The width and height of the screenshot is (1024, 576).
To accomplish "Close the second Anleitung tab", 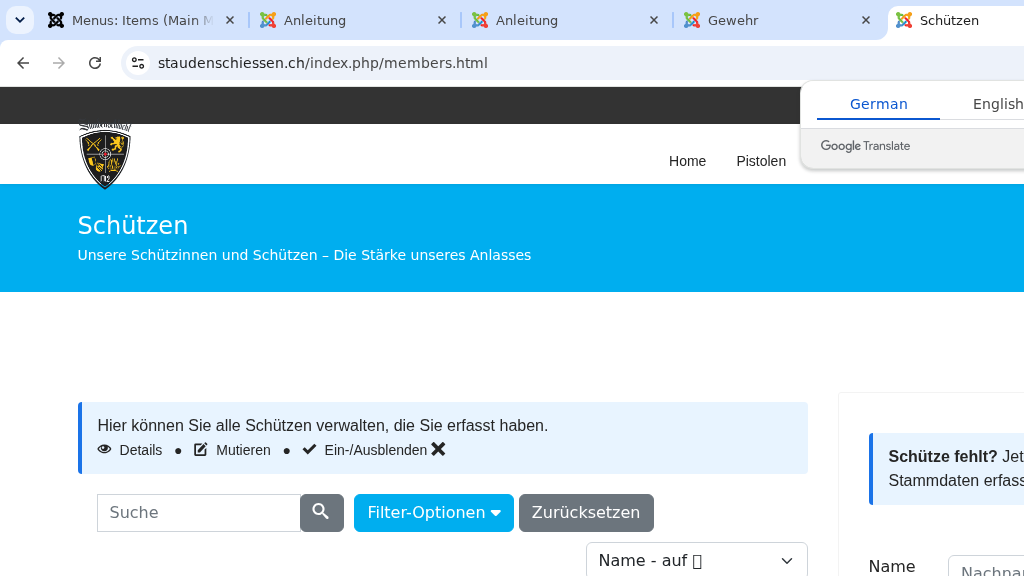I will point(654,20).
